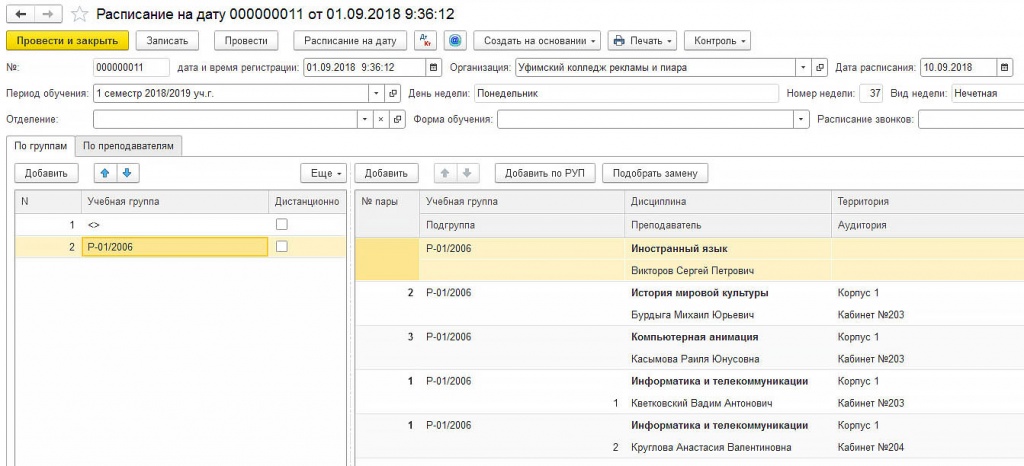Click the Добавить по РУП button
Image resolution: width=1024 pixels, height=466 pixels.
pyautogui.click(x=545, y=173)
